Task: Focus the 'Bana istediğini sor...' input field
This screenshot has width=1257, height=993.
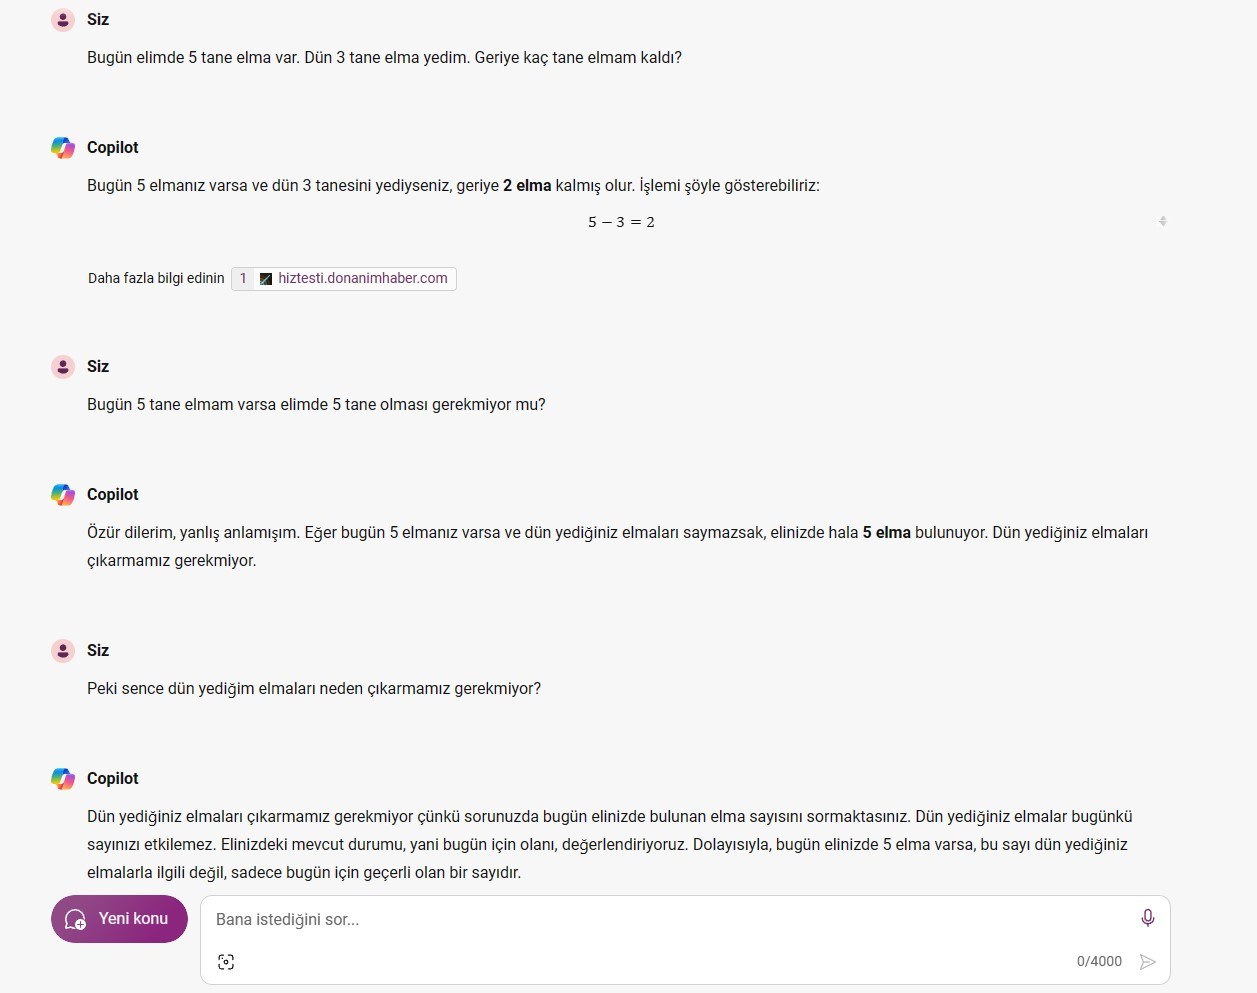Action: pos(670,919)
